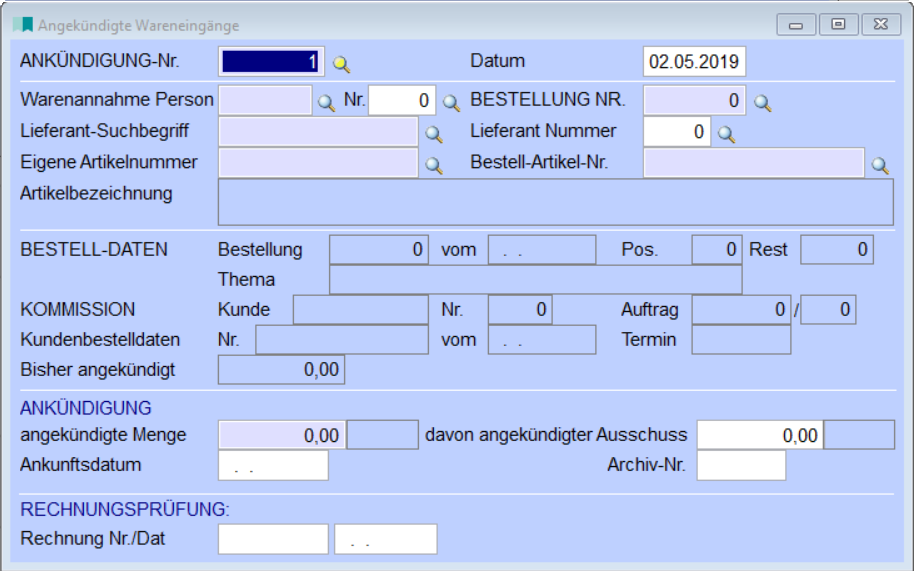The height and width of the screenshot is (571, 914).
Task: Click the KOMMISSION Nr. field
Action: [x=521, y=310]
